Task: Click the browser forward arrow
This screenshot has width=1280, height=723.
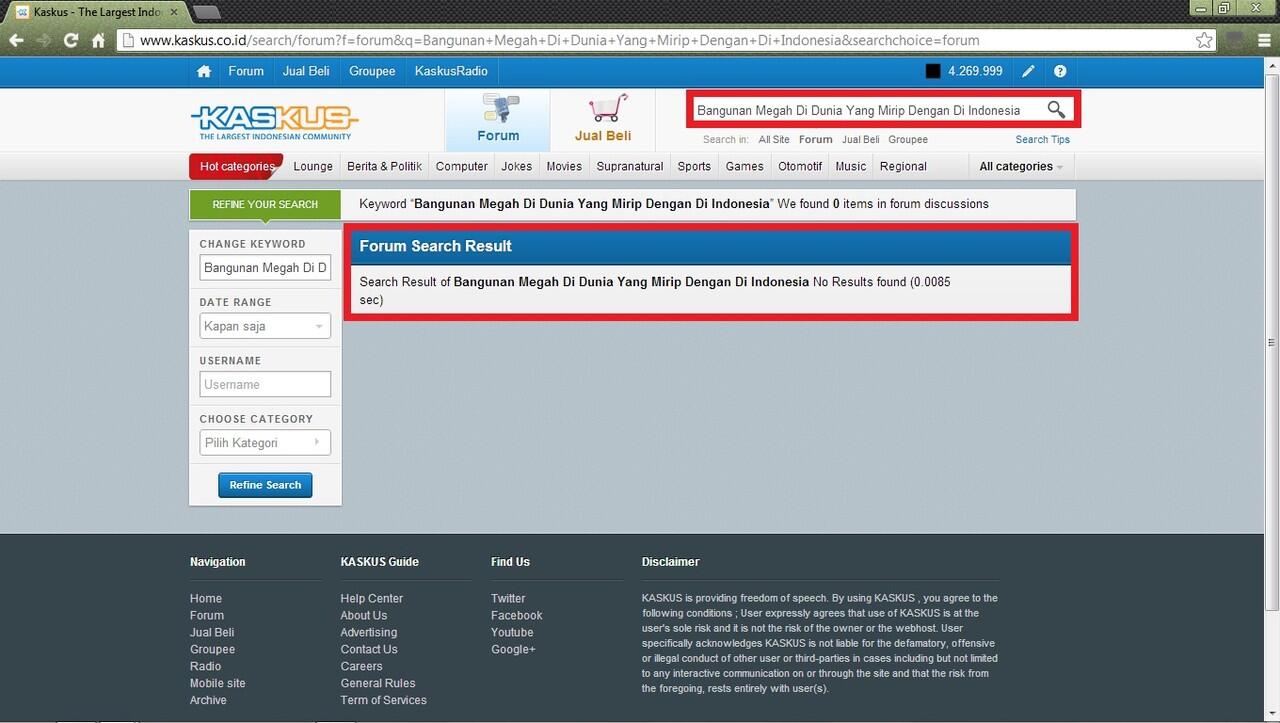Action: pos(43,40)
